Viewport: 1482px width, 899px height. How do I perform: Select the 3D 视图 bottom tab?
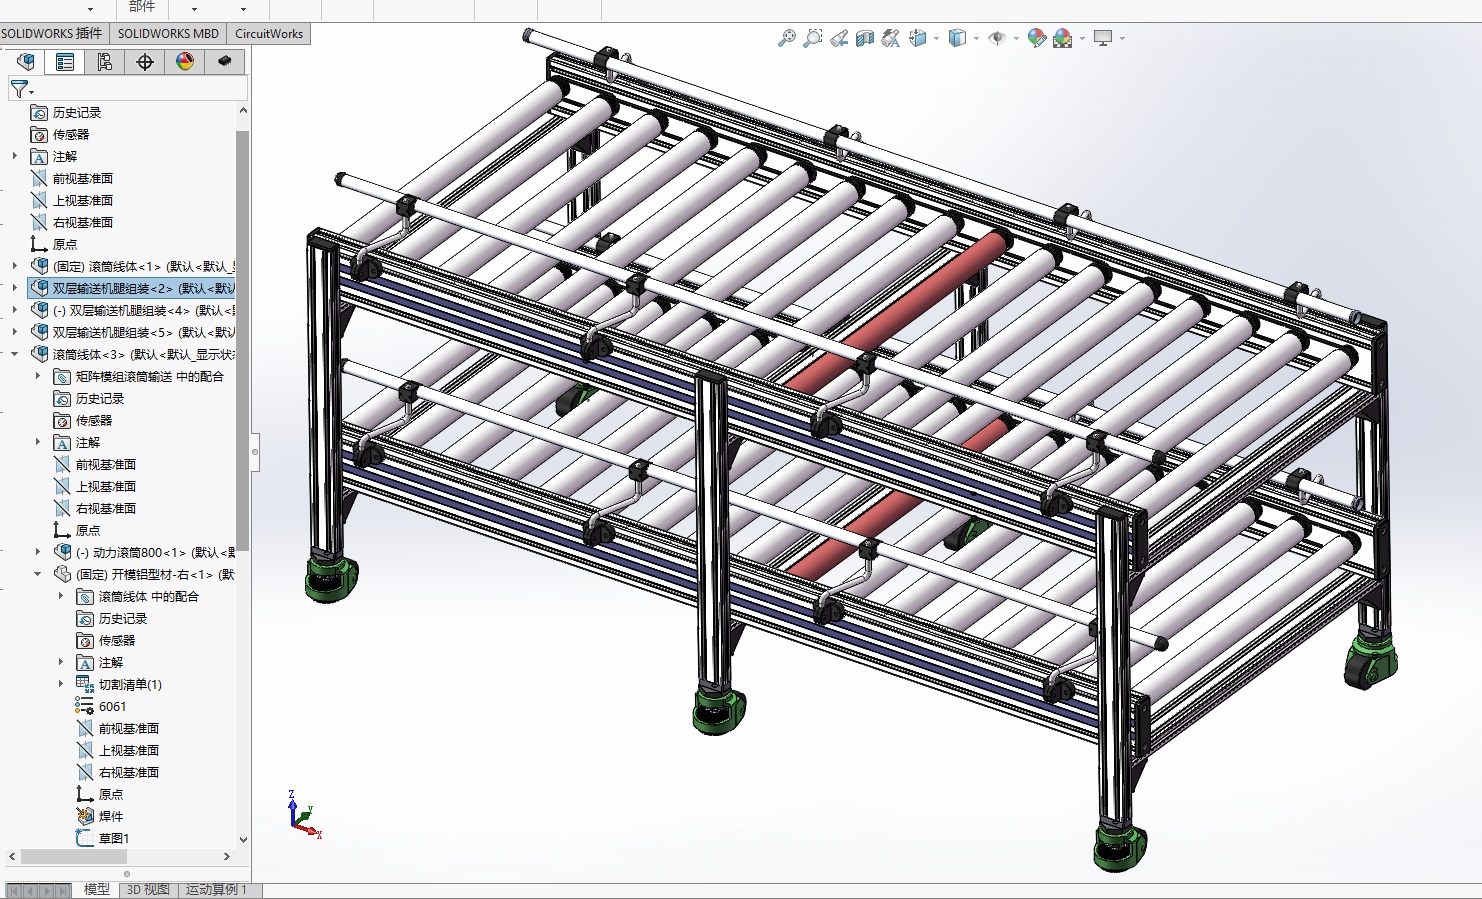[x=148, y=889]
